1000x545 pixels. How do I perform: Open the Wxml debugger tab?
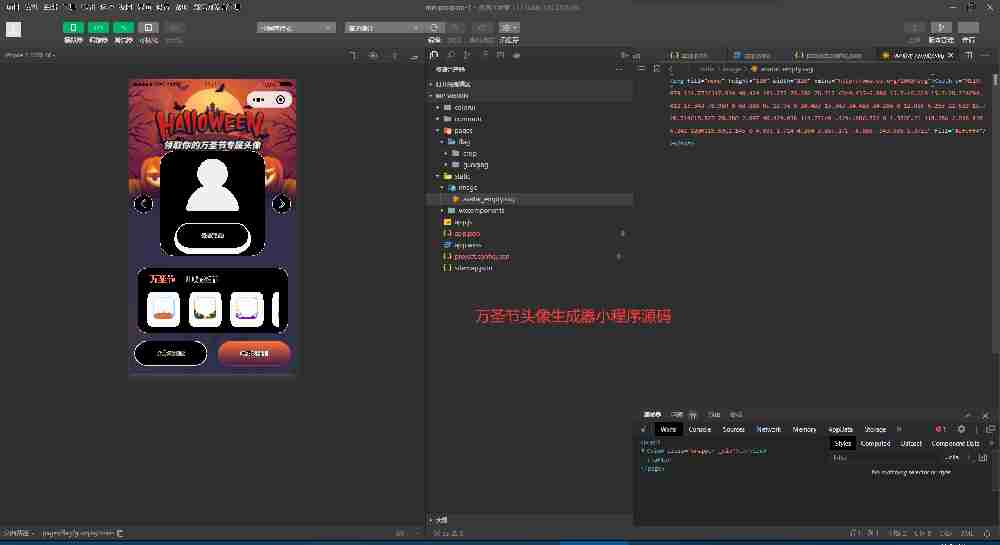(x=667, y=429)
